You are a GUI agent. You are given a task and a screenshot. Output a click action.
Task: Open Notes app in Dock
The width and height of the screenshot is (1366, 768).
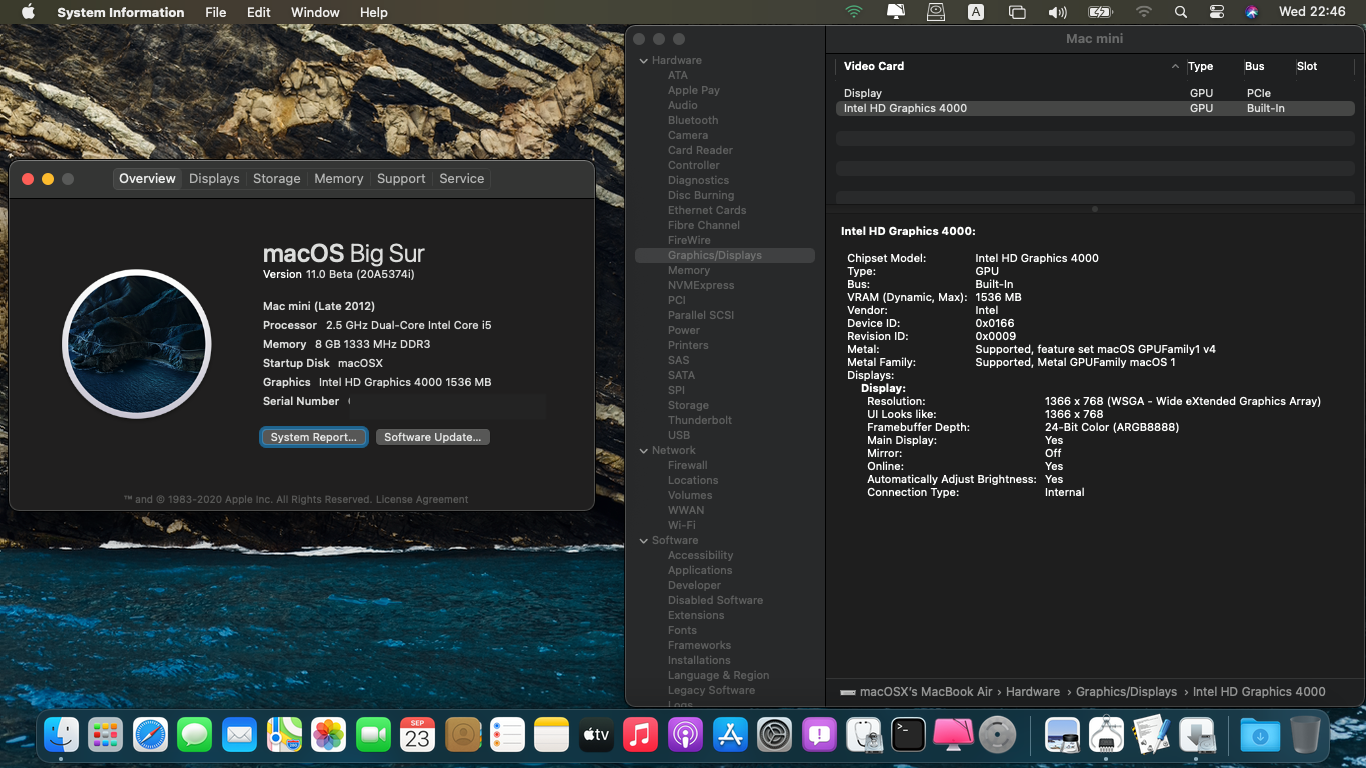[551, 736]
